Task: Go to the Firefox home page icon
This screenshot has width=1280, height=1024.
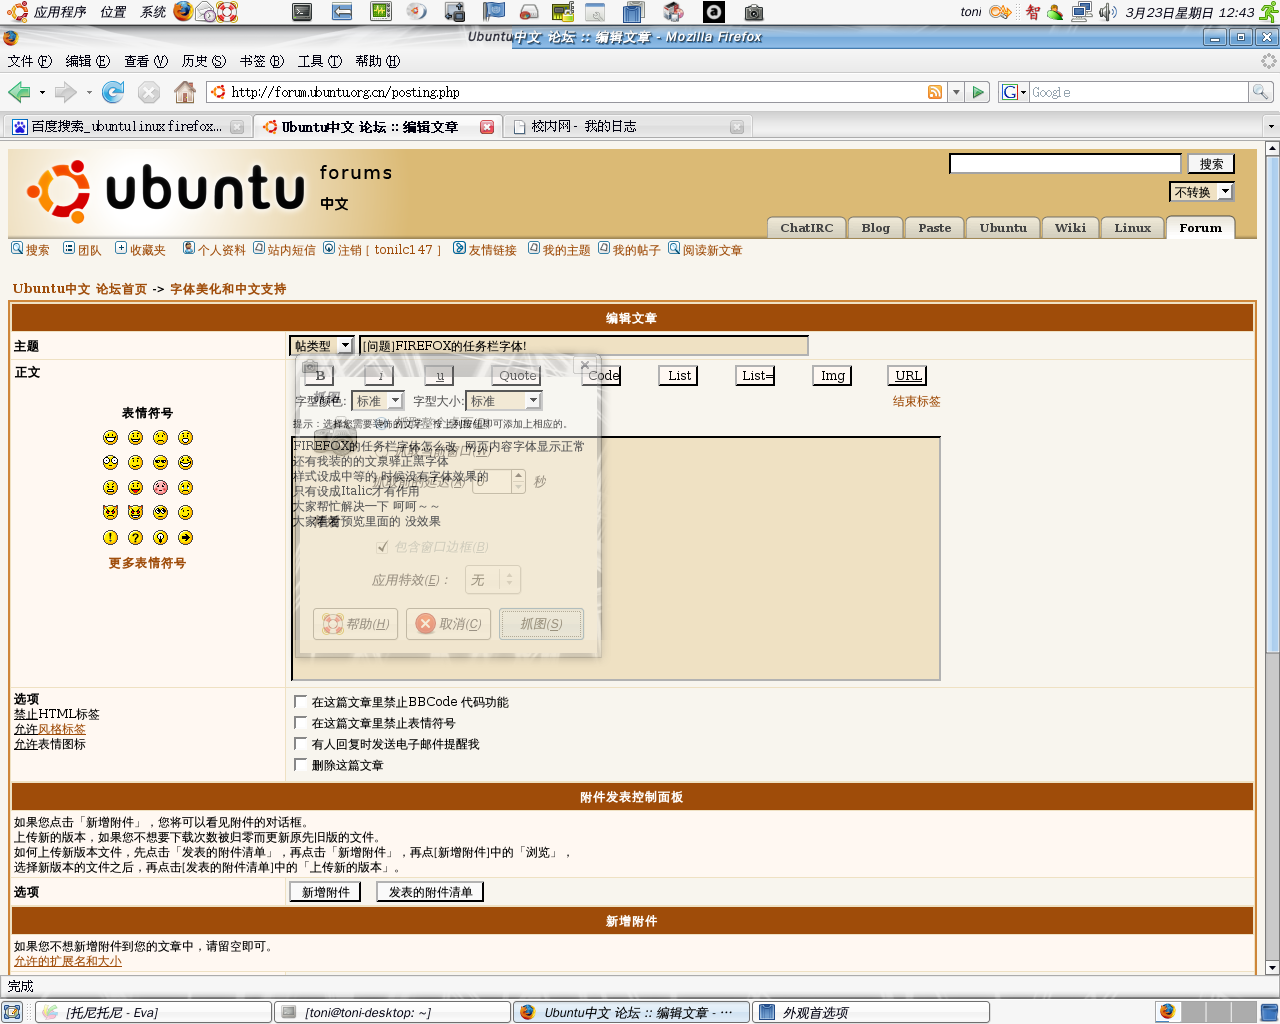Action: [185, 92]
